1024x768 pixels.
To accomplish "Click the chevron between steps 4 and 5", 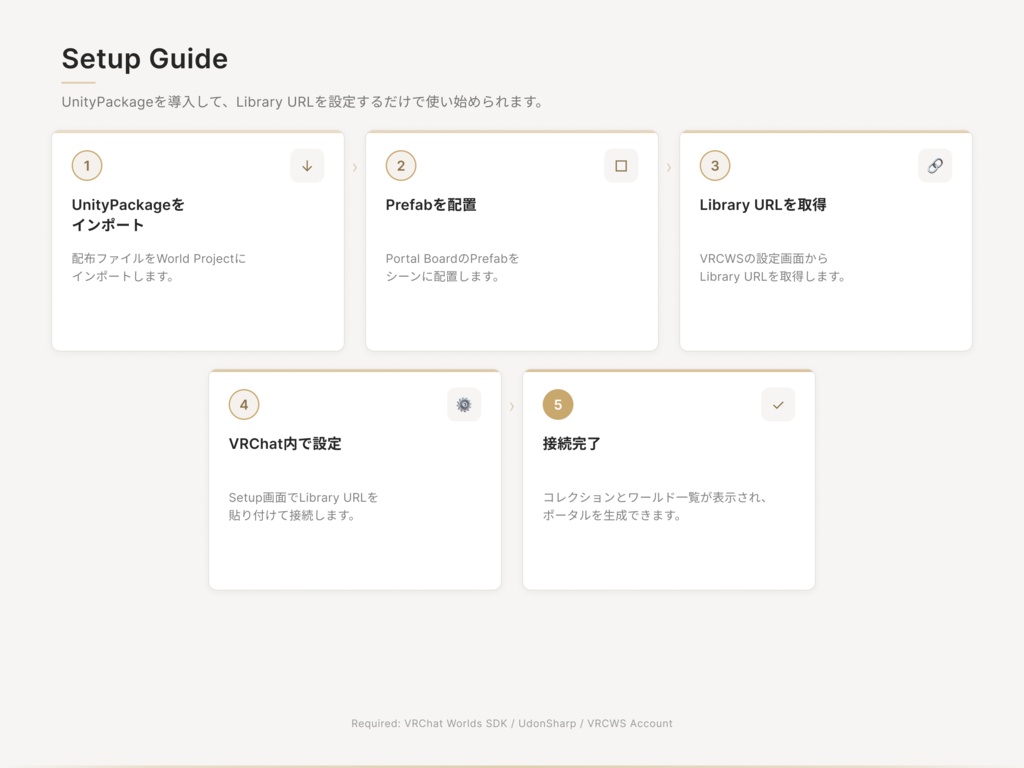I will (512, 407).
